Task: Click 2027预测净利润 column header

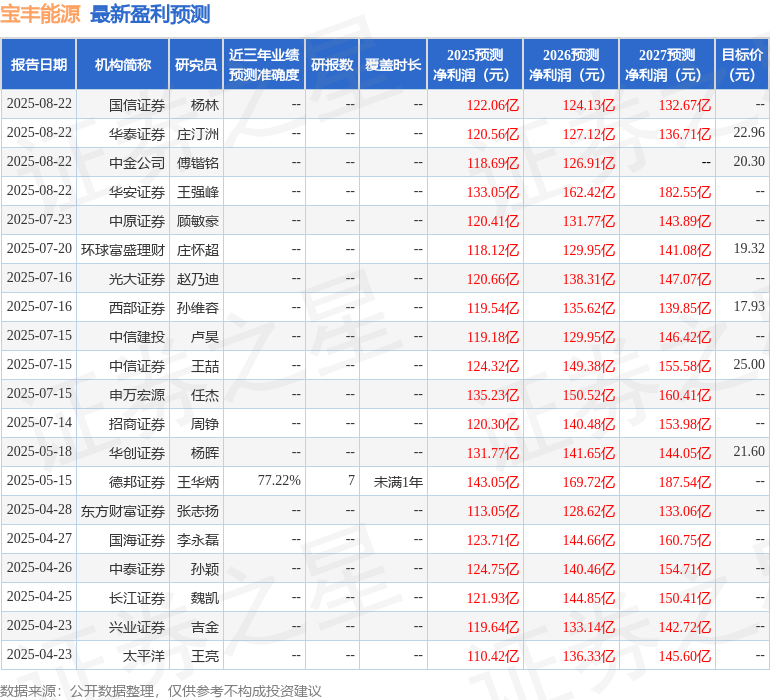Action: pos(667,65)
